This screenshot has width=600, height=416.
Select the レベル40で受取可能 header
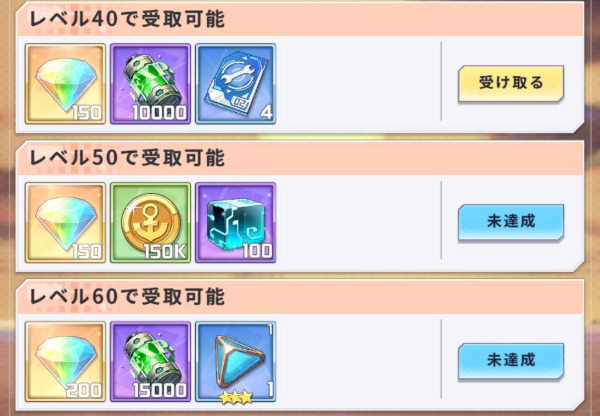(127, 19)
